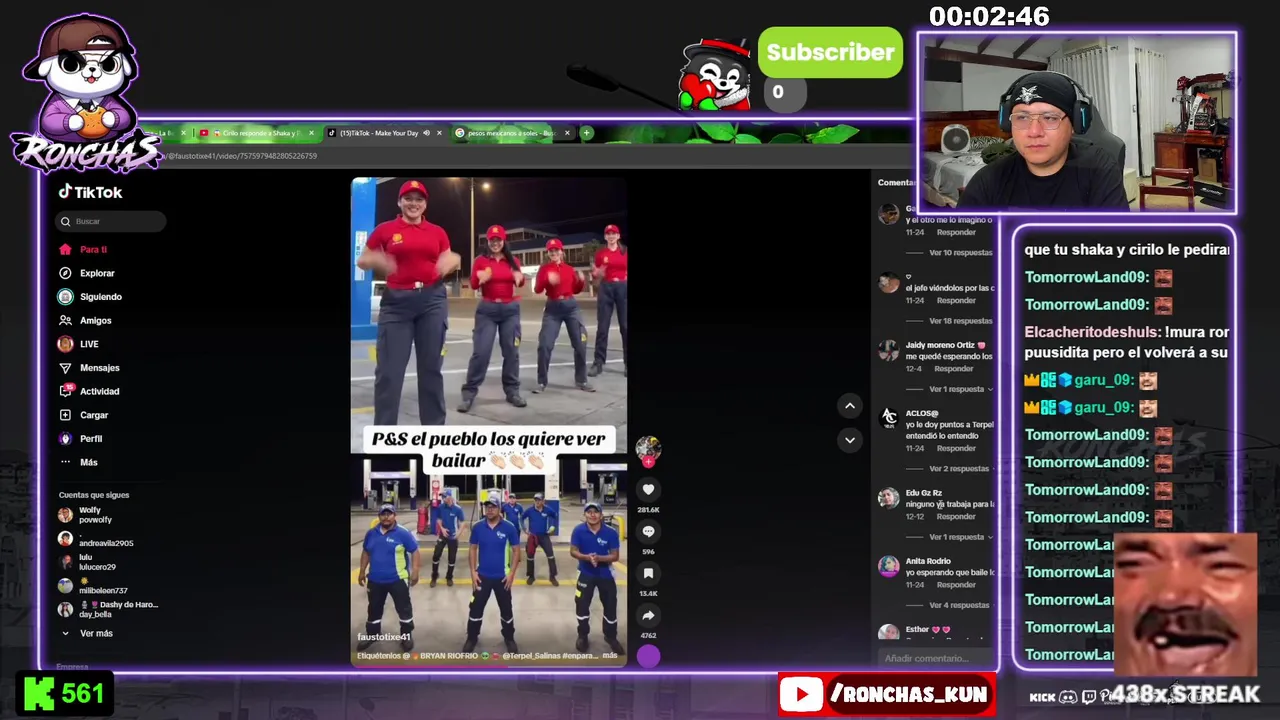Open the Comentarios panel header
Viewport: 1280px width, 720px height.
pyautogui.click(x=896, y=182)
